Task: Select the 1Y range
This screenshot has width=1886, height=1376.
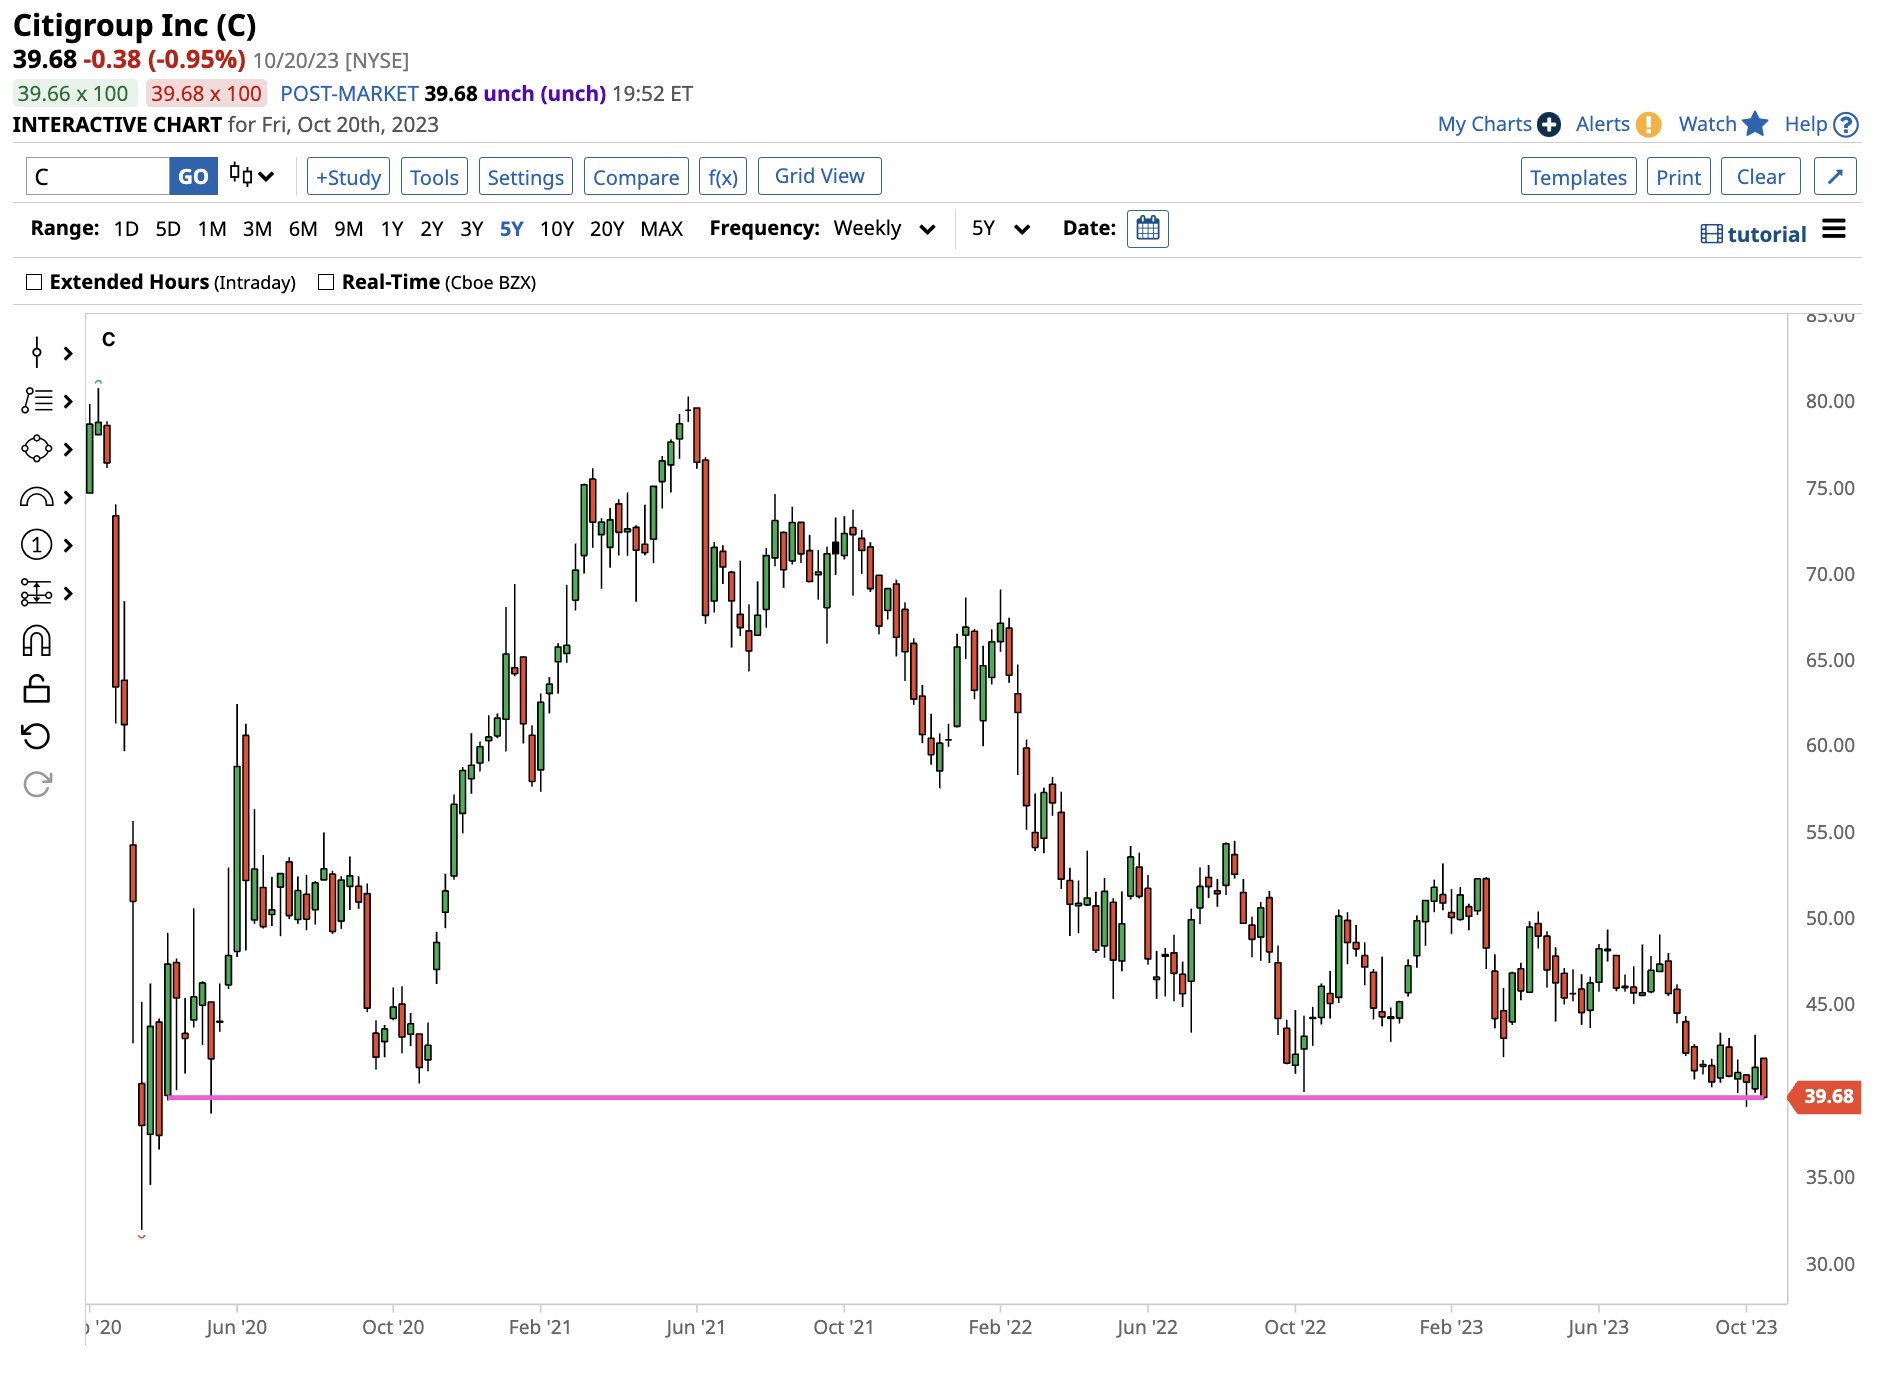Action: tap(392, 229)
